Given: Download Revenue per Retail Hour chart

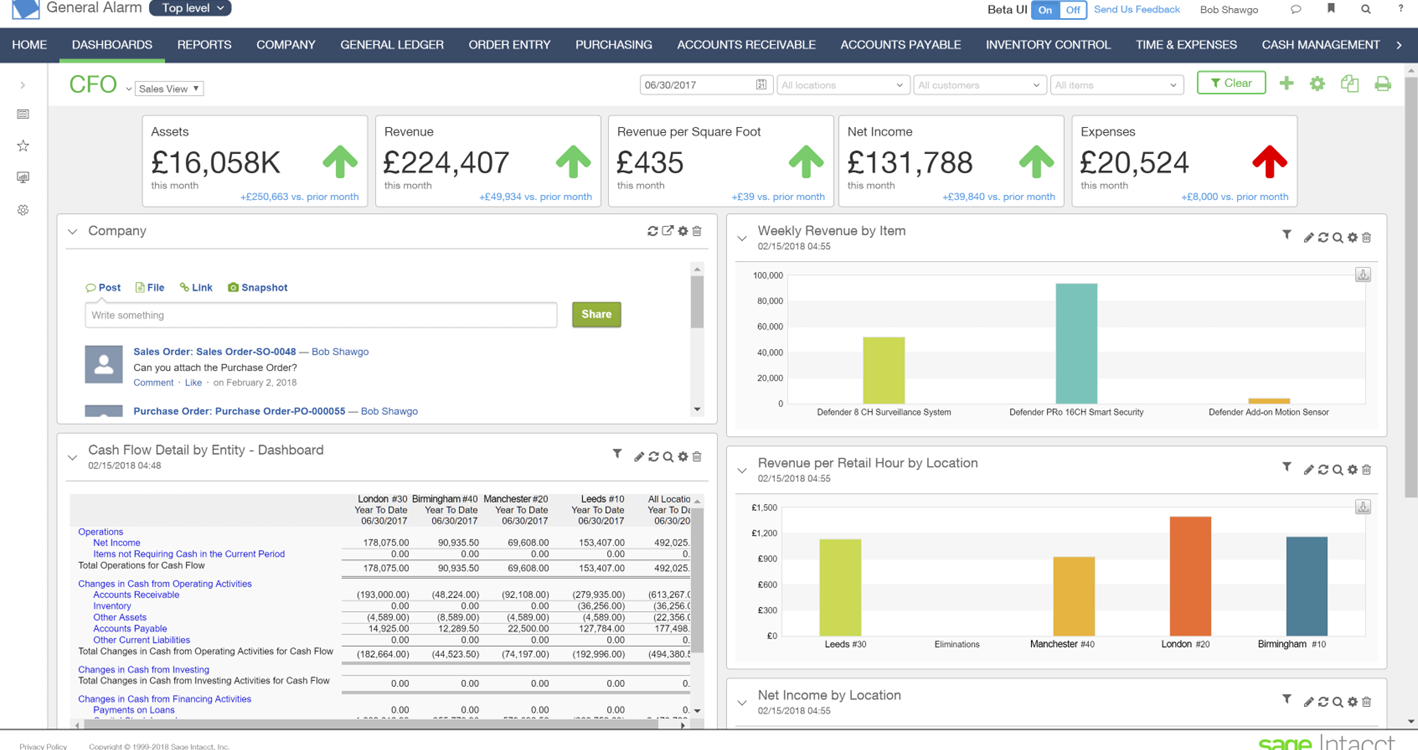Looking at the screenshot, I should click(1363, 507).
